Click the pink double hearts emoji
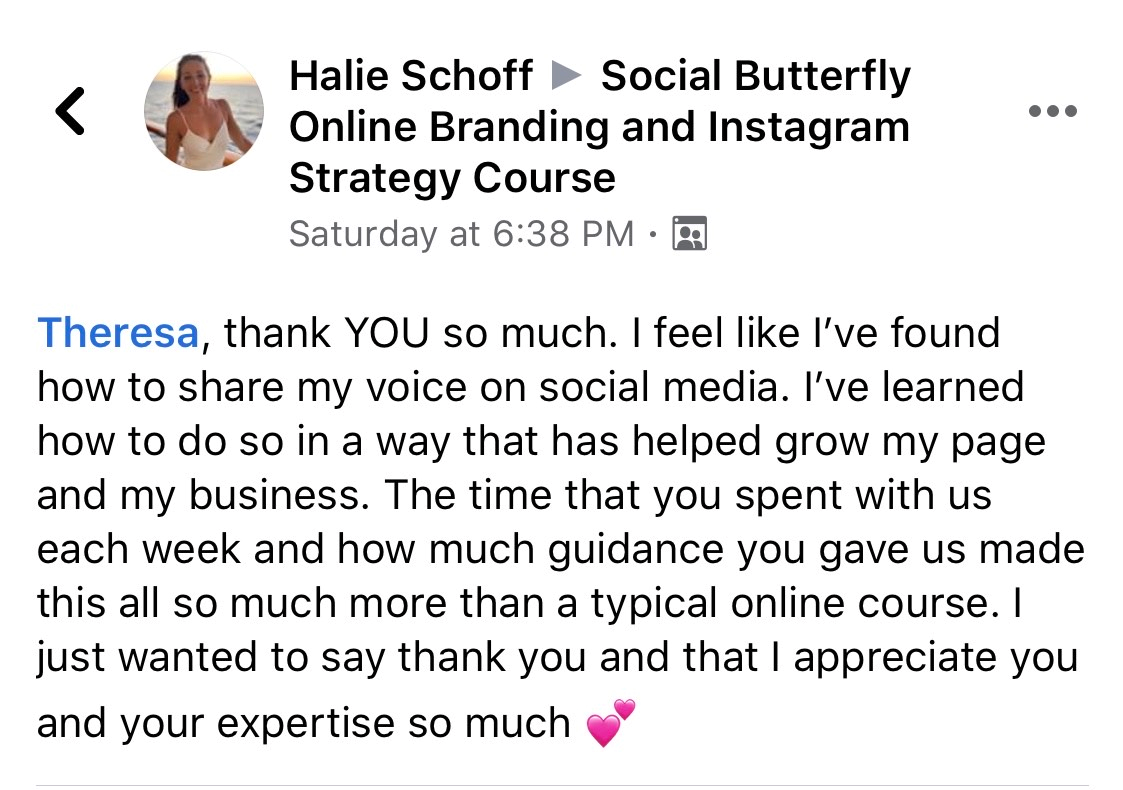The height and width of the screenshot is (790, 1123). [611, 722]
